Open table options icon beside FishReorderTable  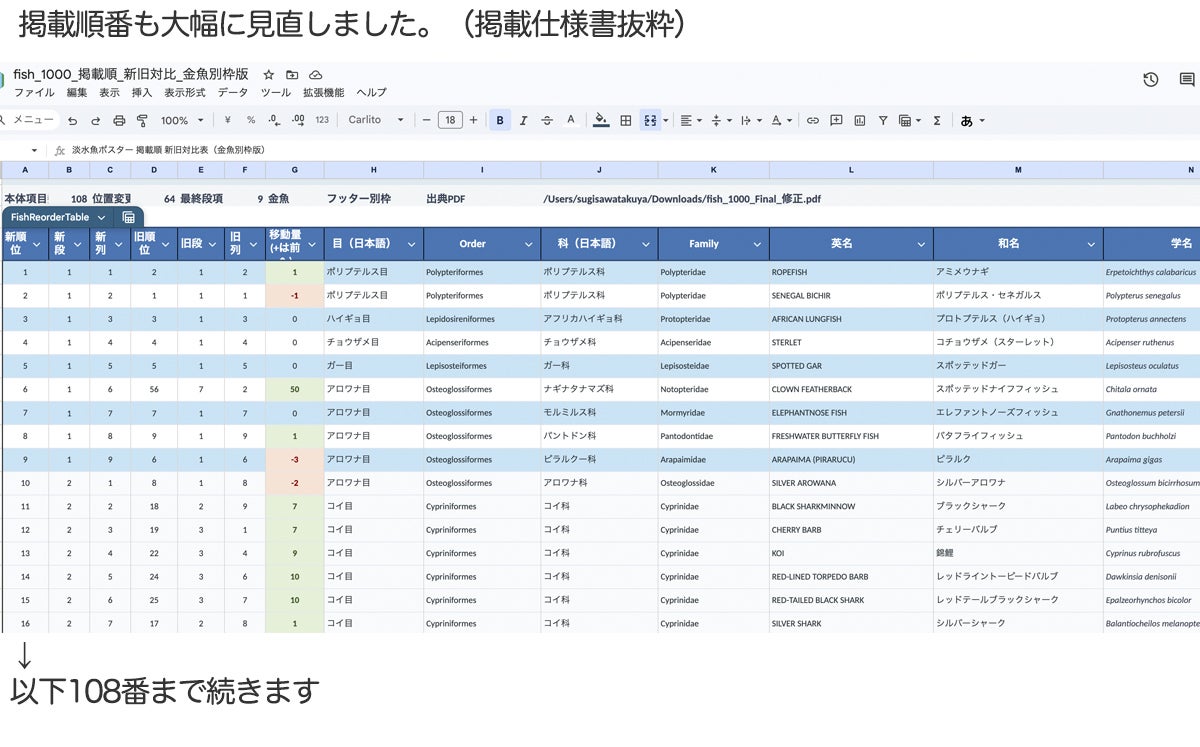pos(129,217)
